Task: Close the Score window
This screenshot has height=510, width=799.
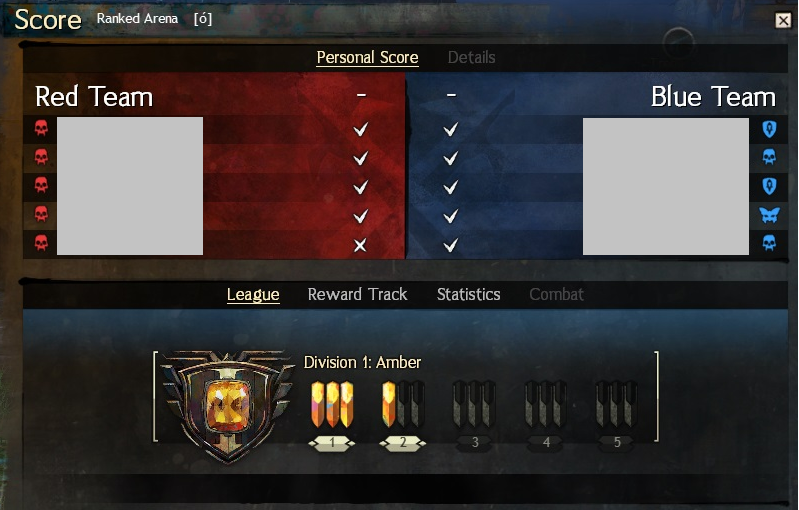Action: coord(783,20)
